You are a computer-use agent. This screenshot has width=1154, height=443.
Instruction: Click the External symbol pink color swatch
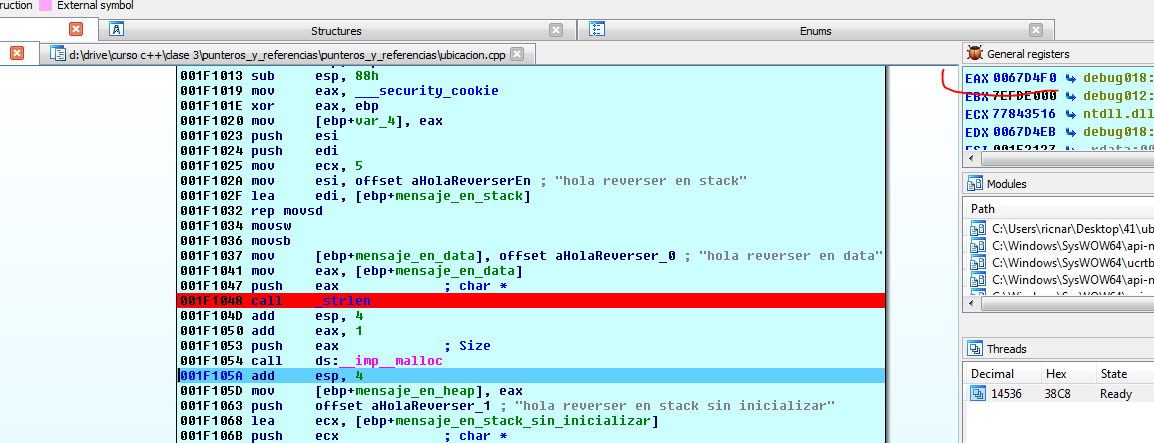(45, 5)
